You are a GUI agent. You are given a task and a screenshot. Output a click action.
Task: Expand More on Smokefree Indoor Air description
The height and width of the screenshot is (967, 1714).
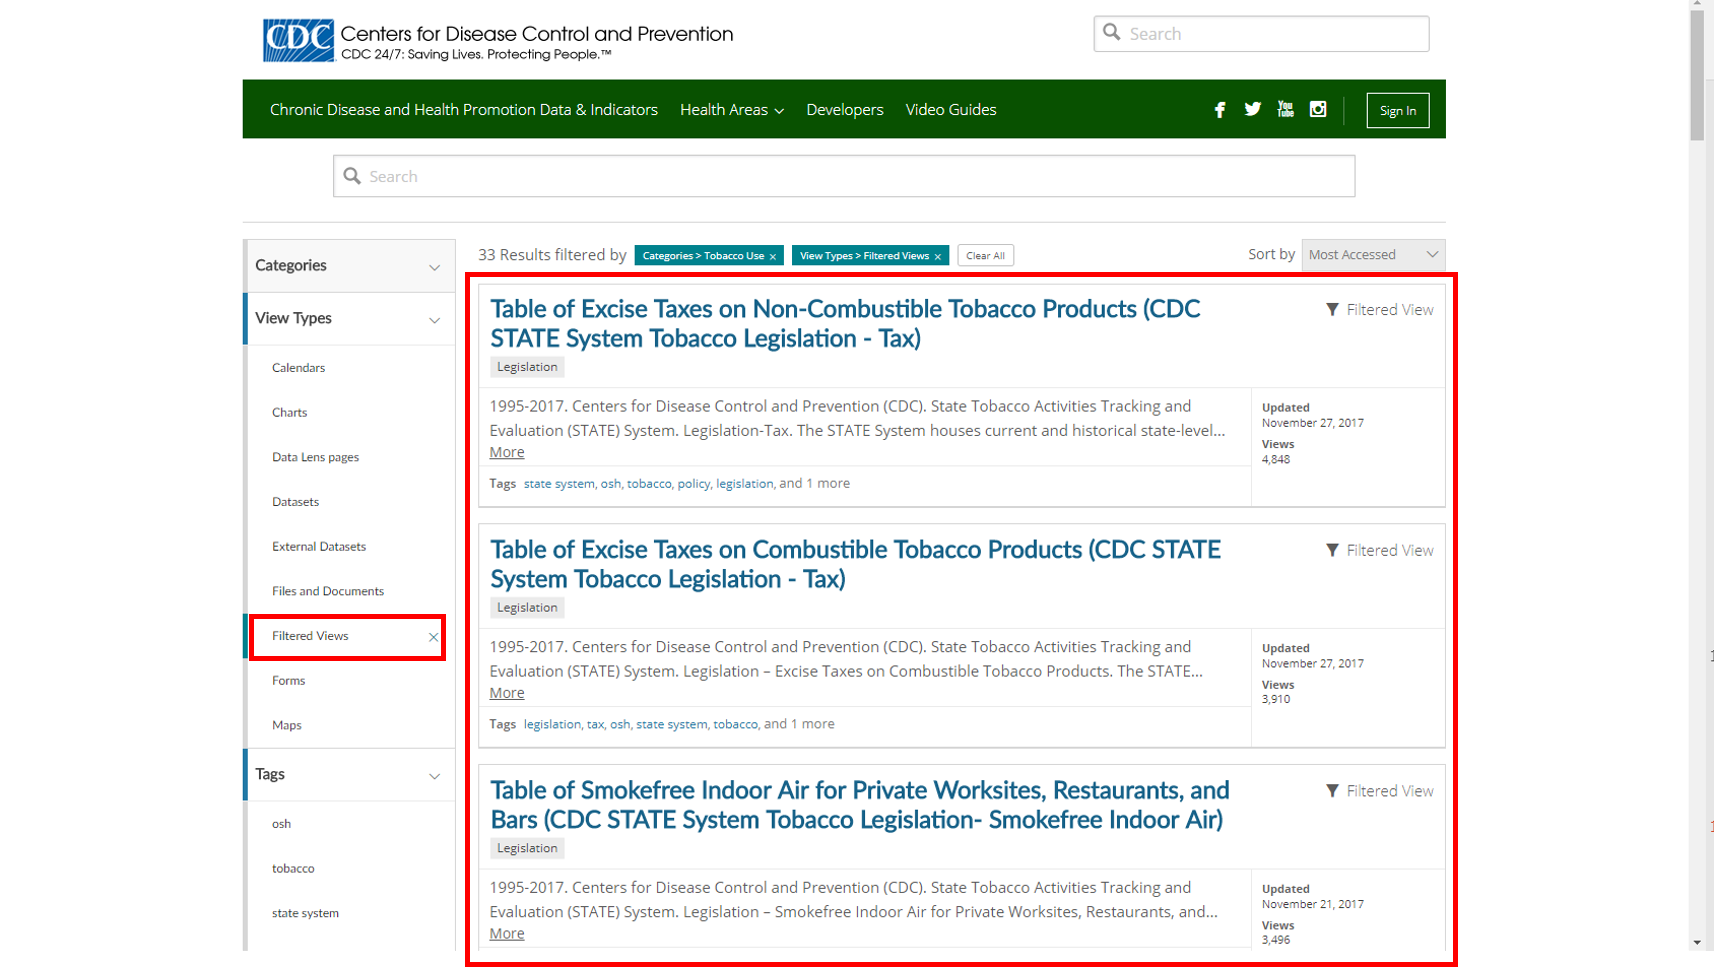tap(507, 934)
